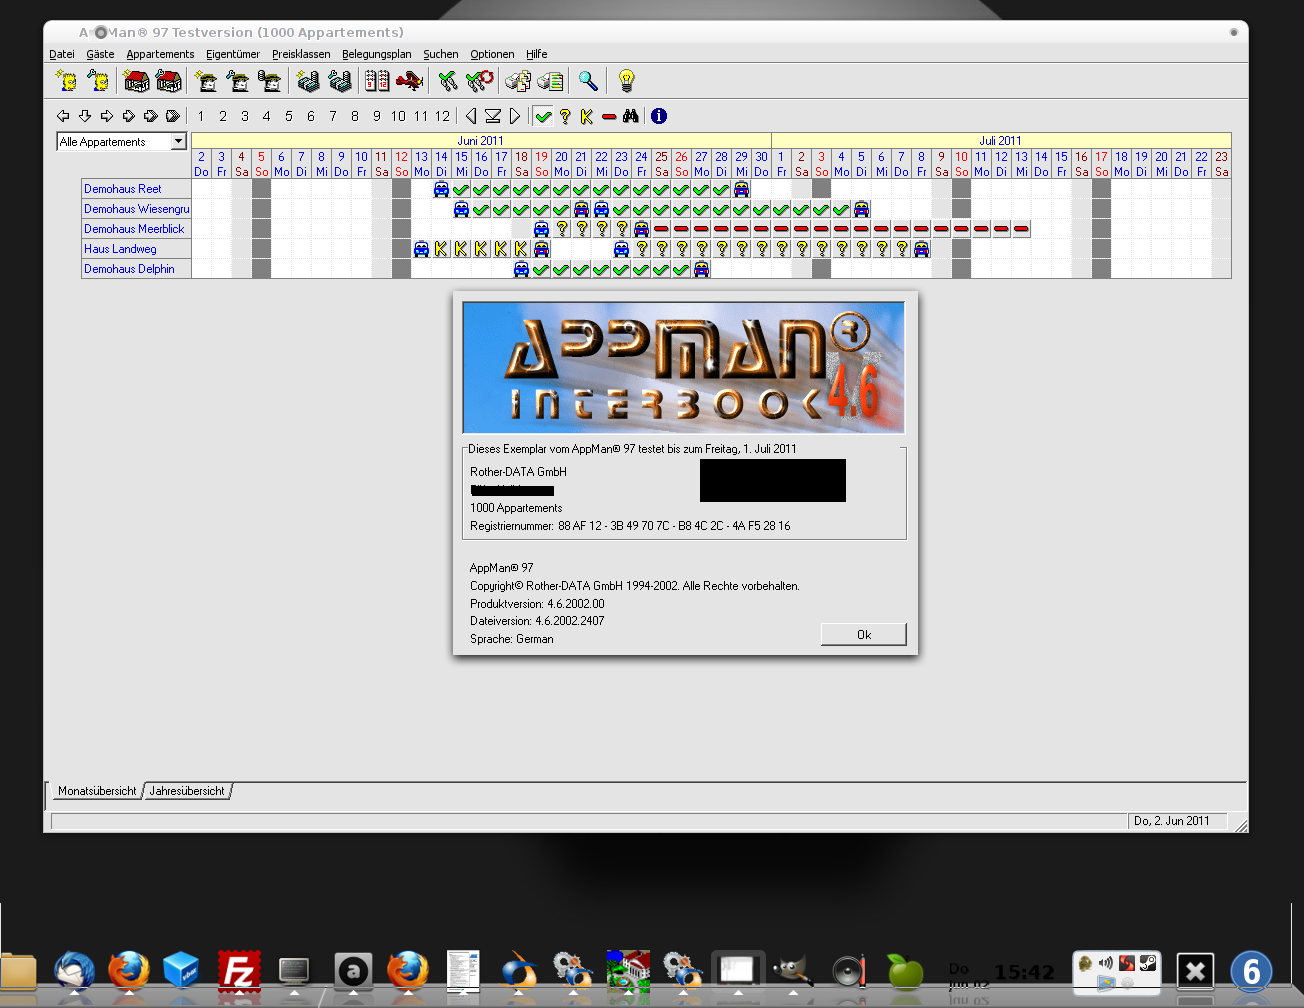Select the Haus Landweg apartment row

click(x=136, y=249)
